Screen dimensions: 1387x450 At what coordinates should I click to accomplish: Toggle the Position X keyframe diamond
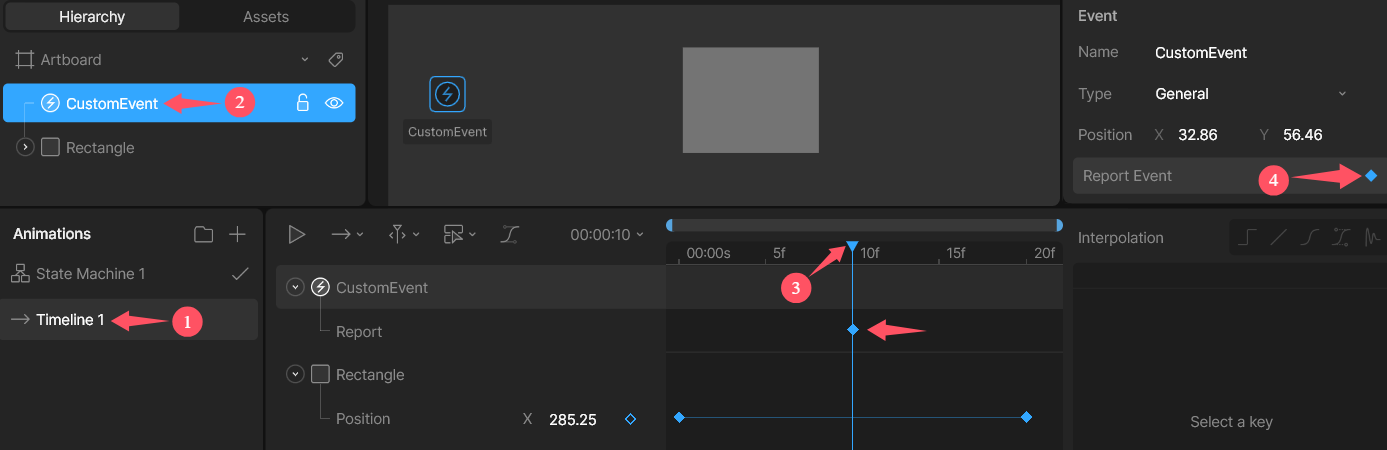[630, 419]
